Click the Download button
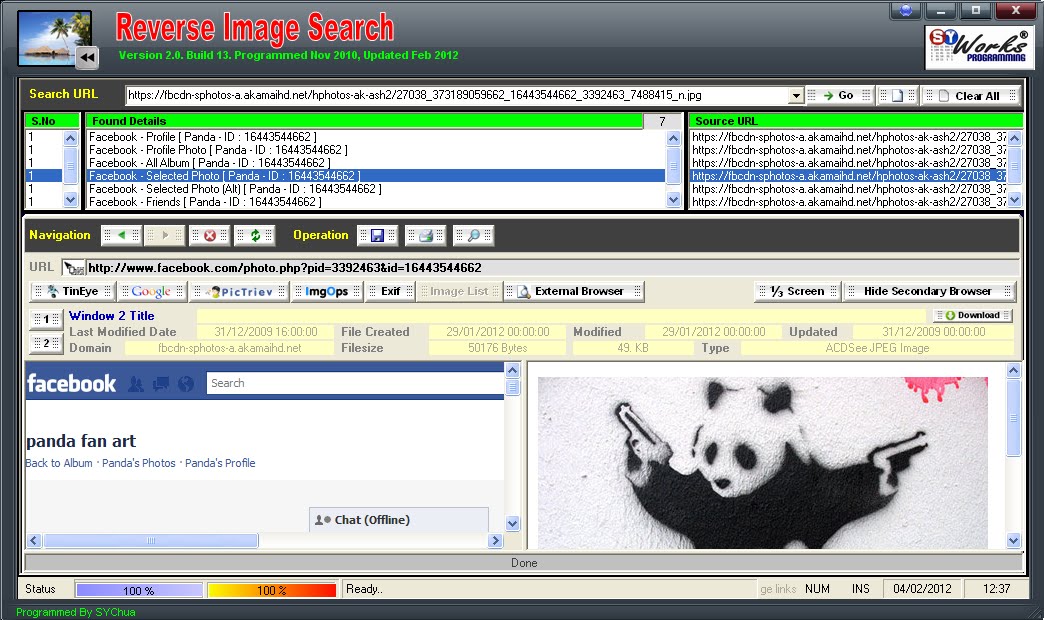Image resolution: width=1044 pixels, height=620 pixels. [973, 315]
